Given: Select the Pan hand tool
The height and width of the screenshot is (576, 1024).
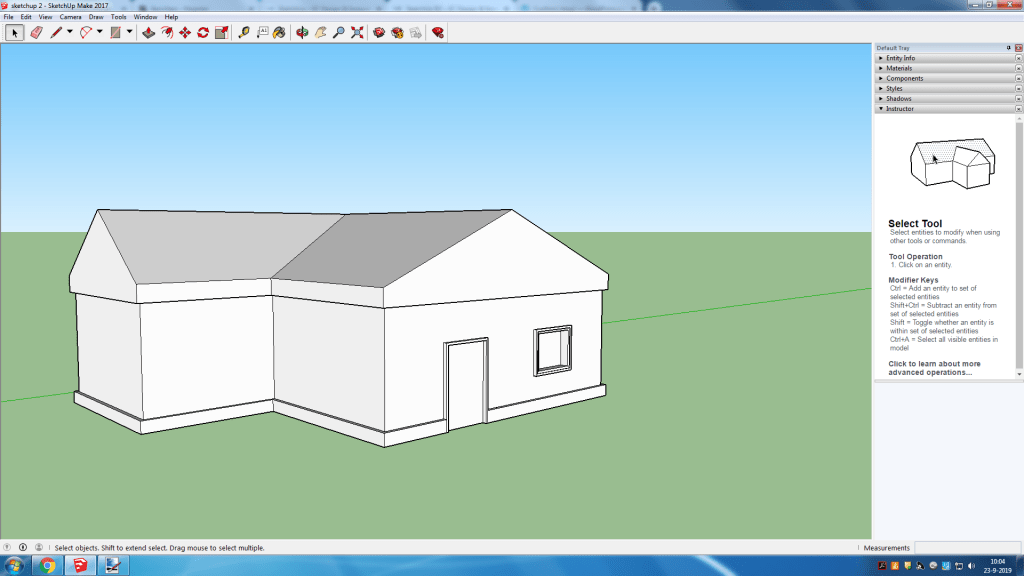Looking at the screenshot, I should click(321, 33).
